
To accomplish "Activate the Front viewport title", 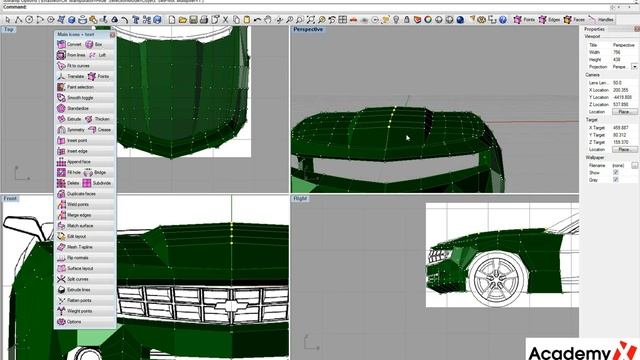I will coord(10,198).
